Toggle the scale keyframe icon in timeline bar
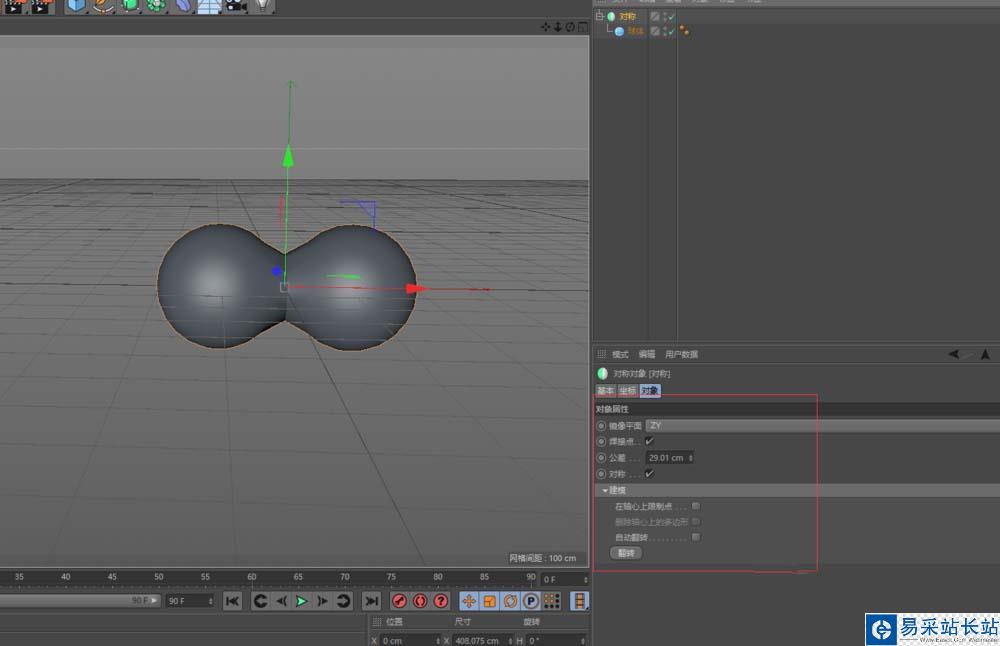 (x=490, y=601)
